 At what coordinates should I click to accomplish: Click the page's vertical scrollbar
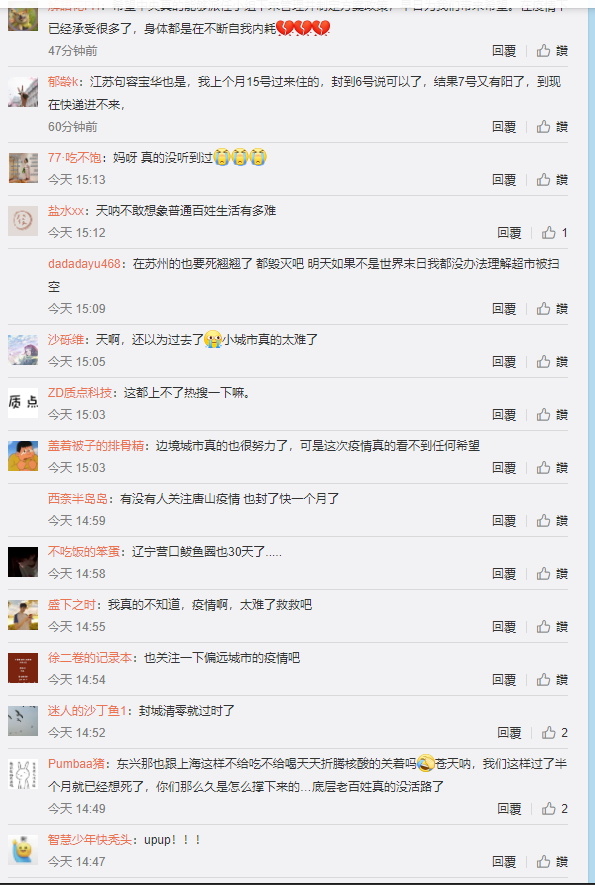[x=591, y=442]
